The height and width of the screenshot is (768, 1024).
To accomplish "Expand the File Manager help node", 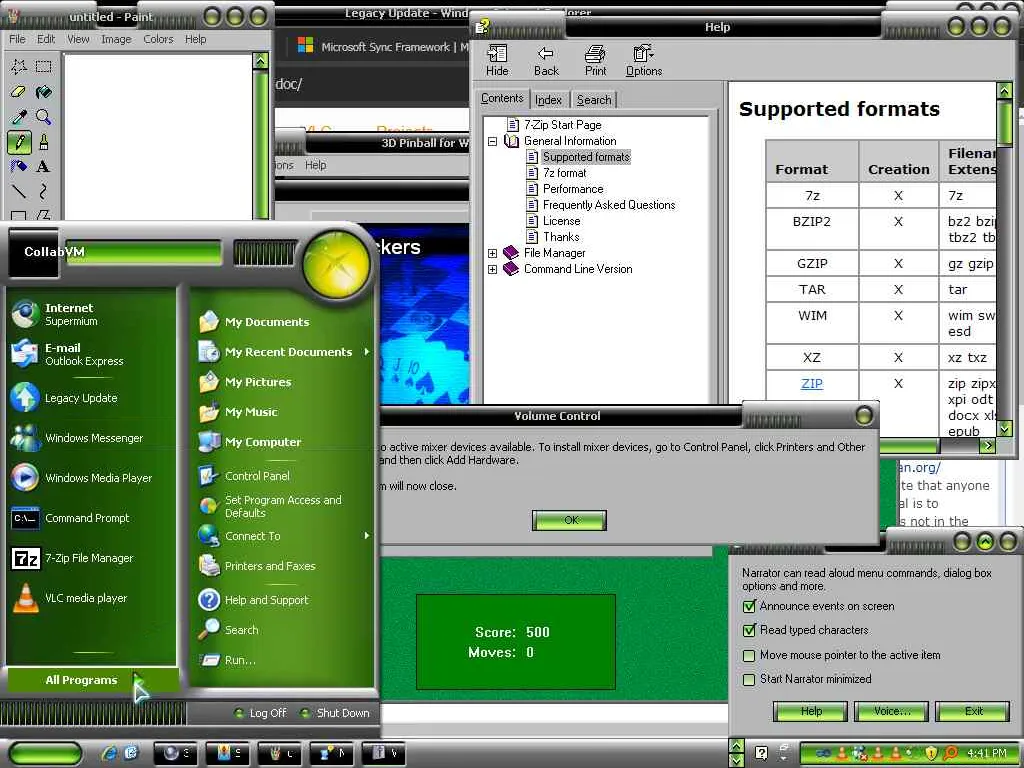I will [492, 253].
